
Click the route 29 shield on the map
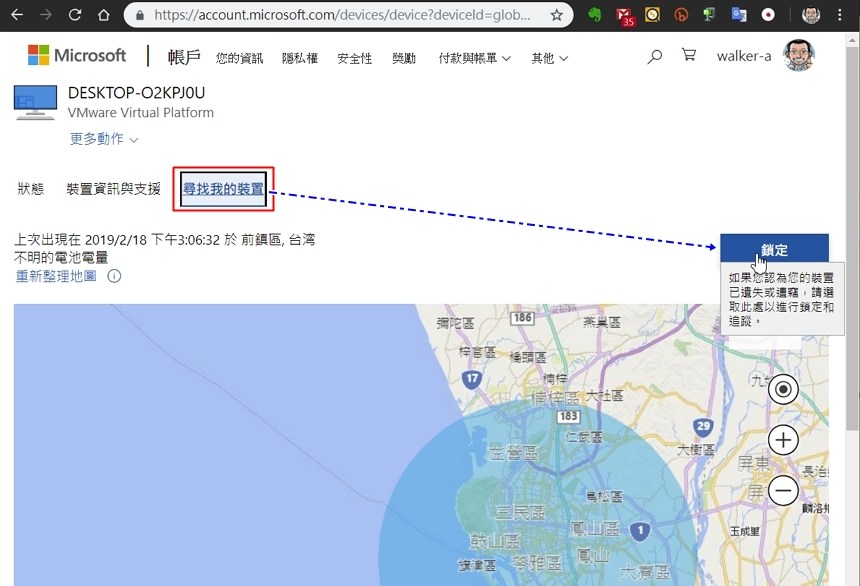(x=703, y=426)
